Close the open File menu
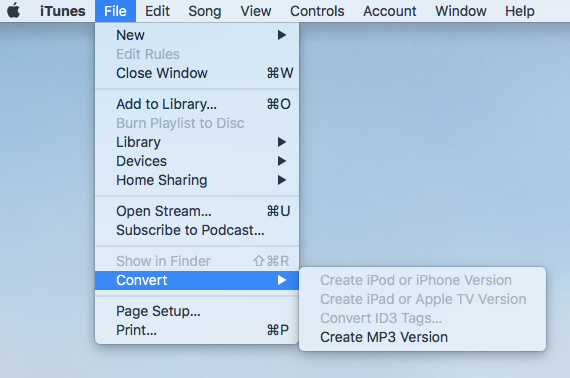570x378 pixels. (x=115, y=11)
